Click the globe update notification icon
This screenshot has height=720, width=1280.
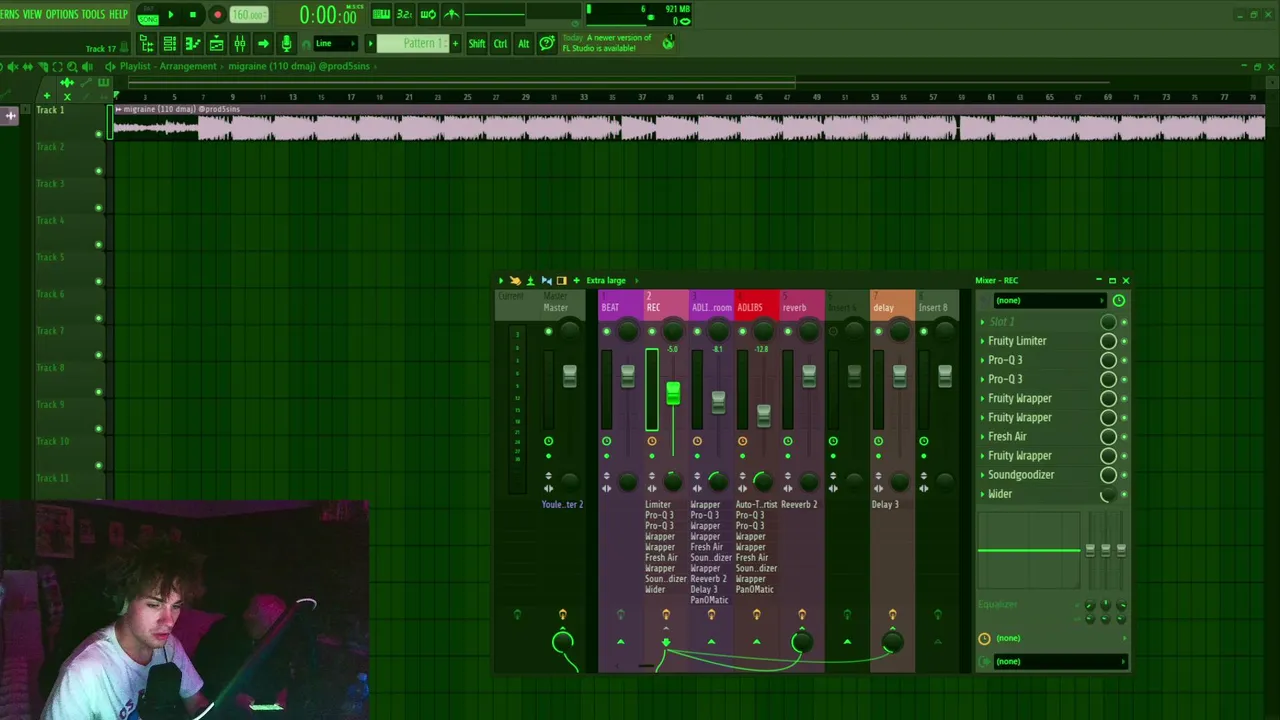[x=668, y=42]
